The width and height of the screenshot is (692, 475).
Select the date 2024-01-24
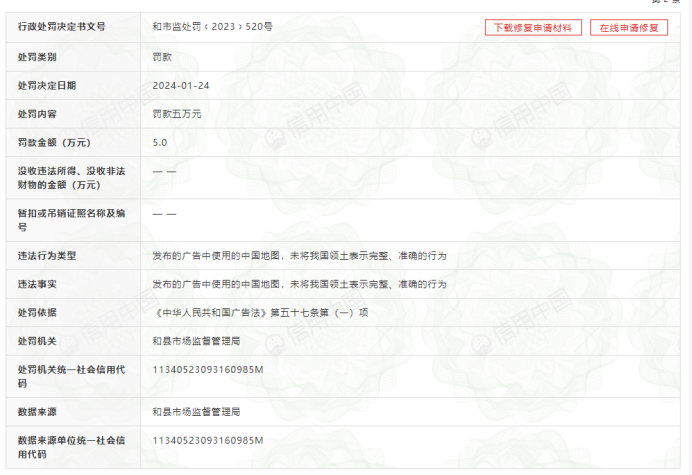(x=181, y=86)
